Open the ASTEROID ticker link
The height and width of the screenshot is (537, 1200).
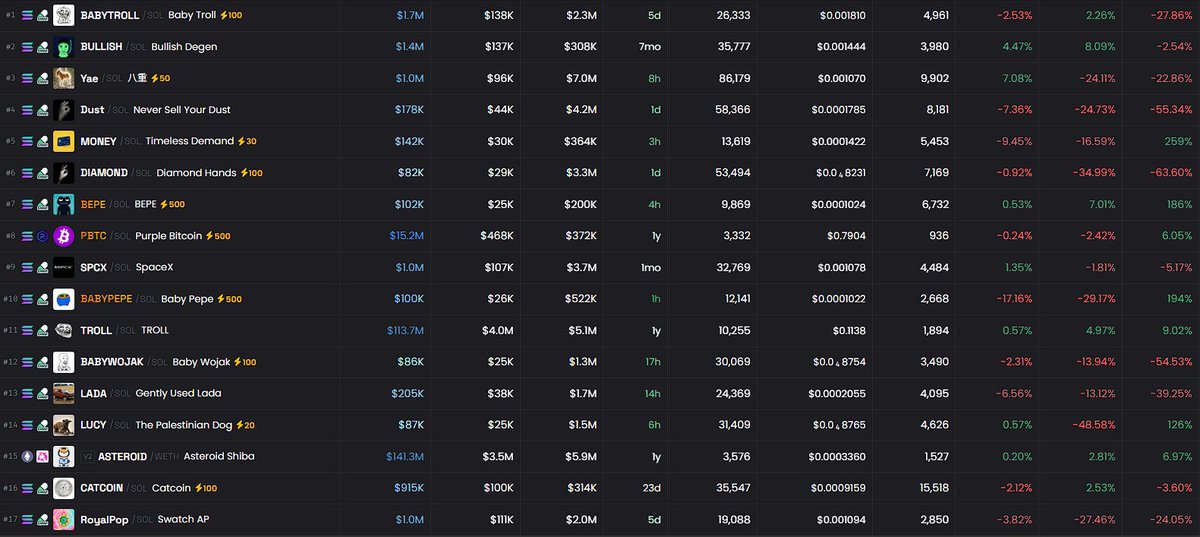[x=122, y=456]
